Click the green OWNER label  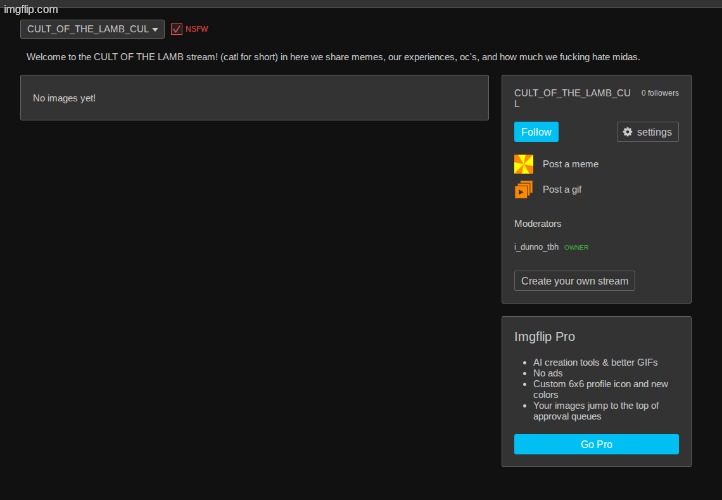(576, 248)
